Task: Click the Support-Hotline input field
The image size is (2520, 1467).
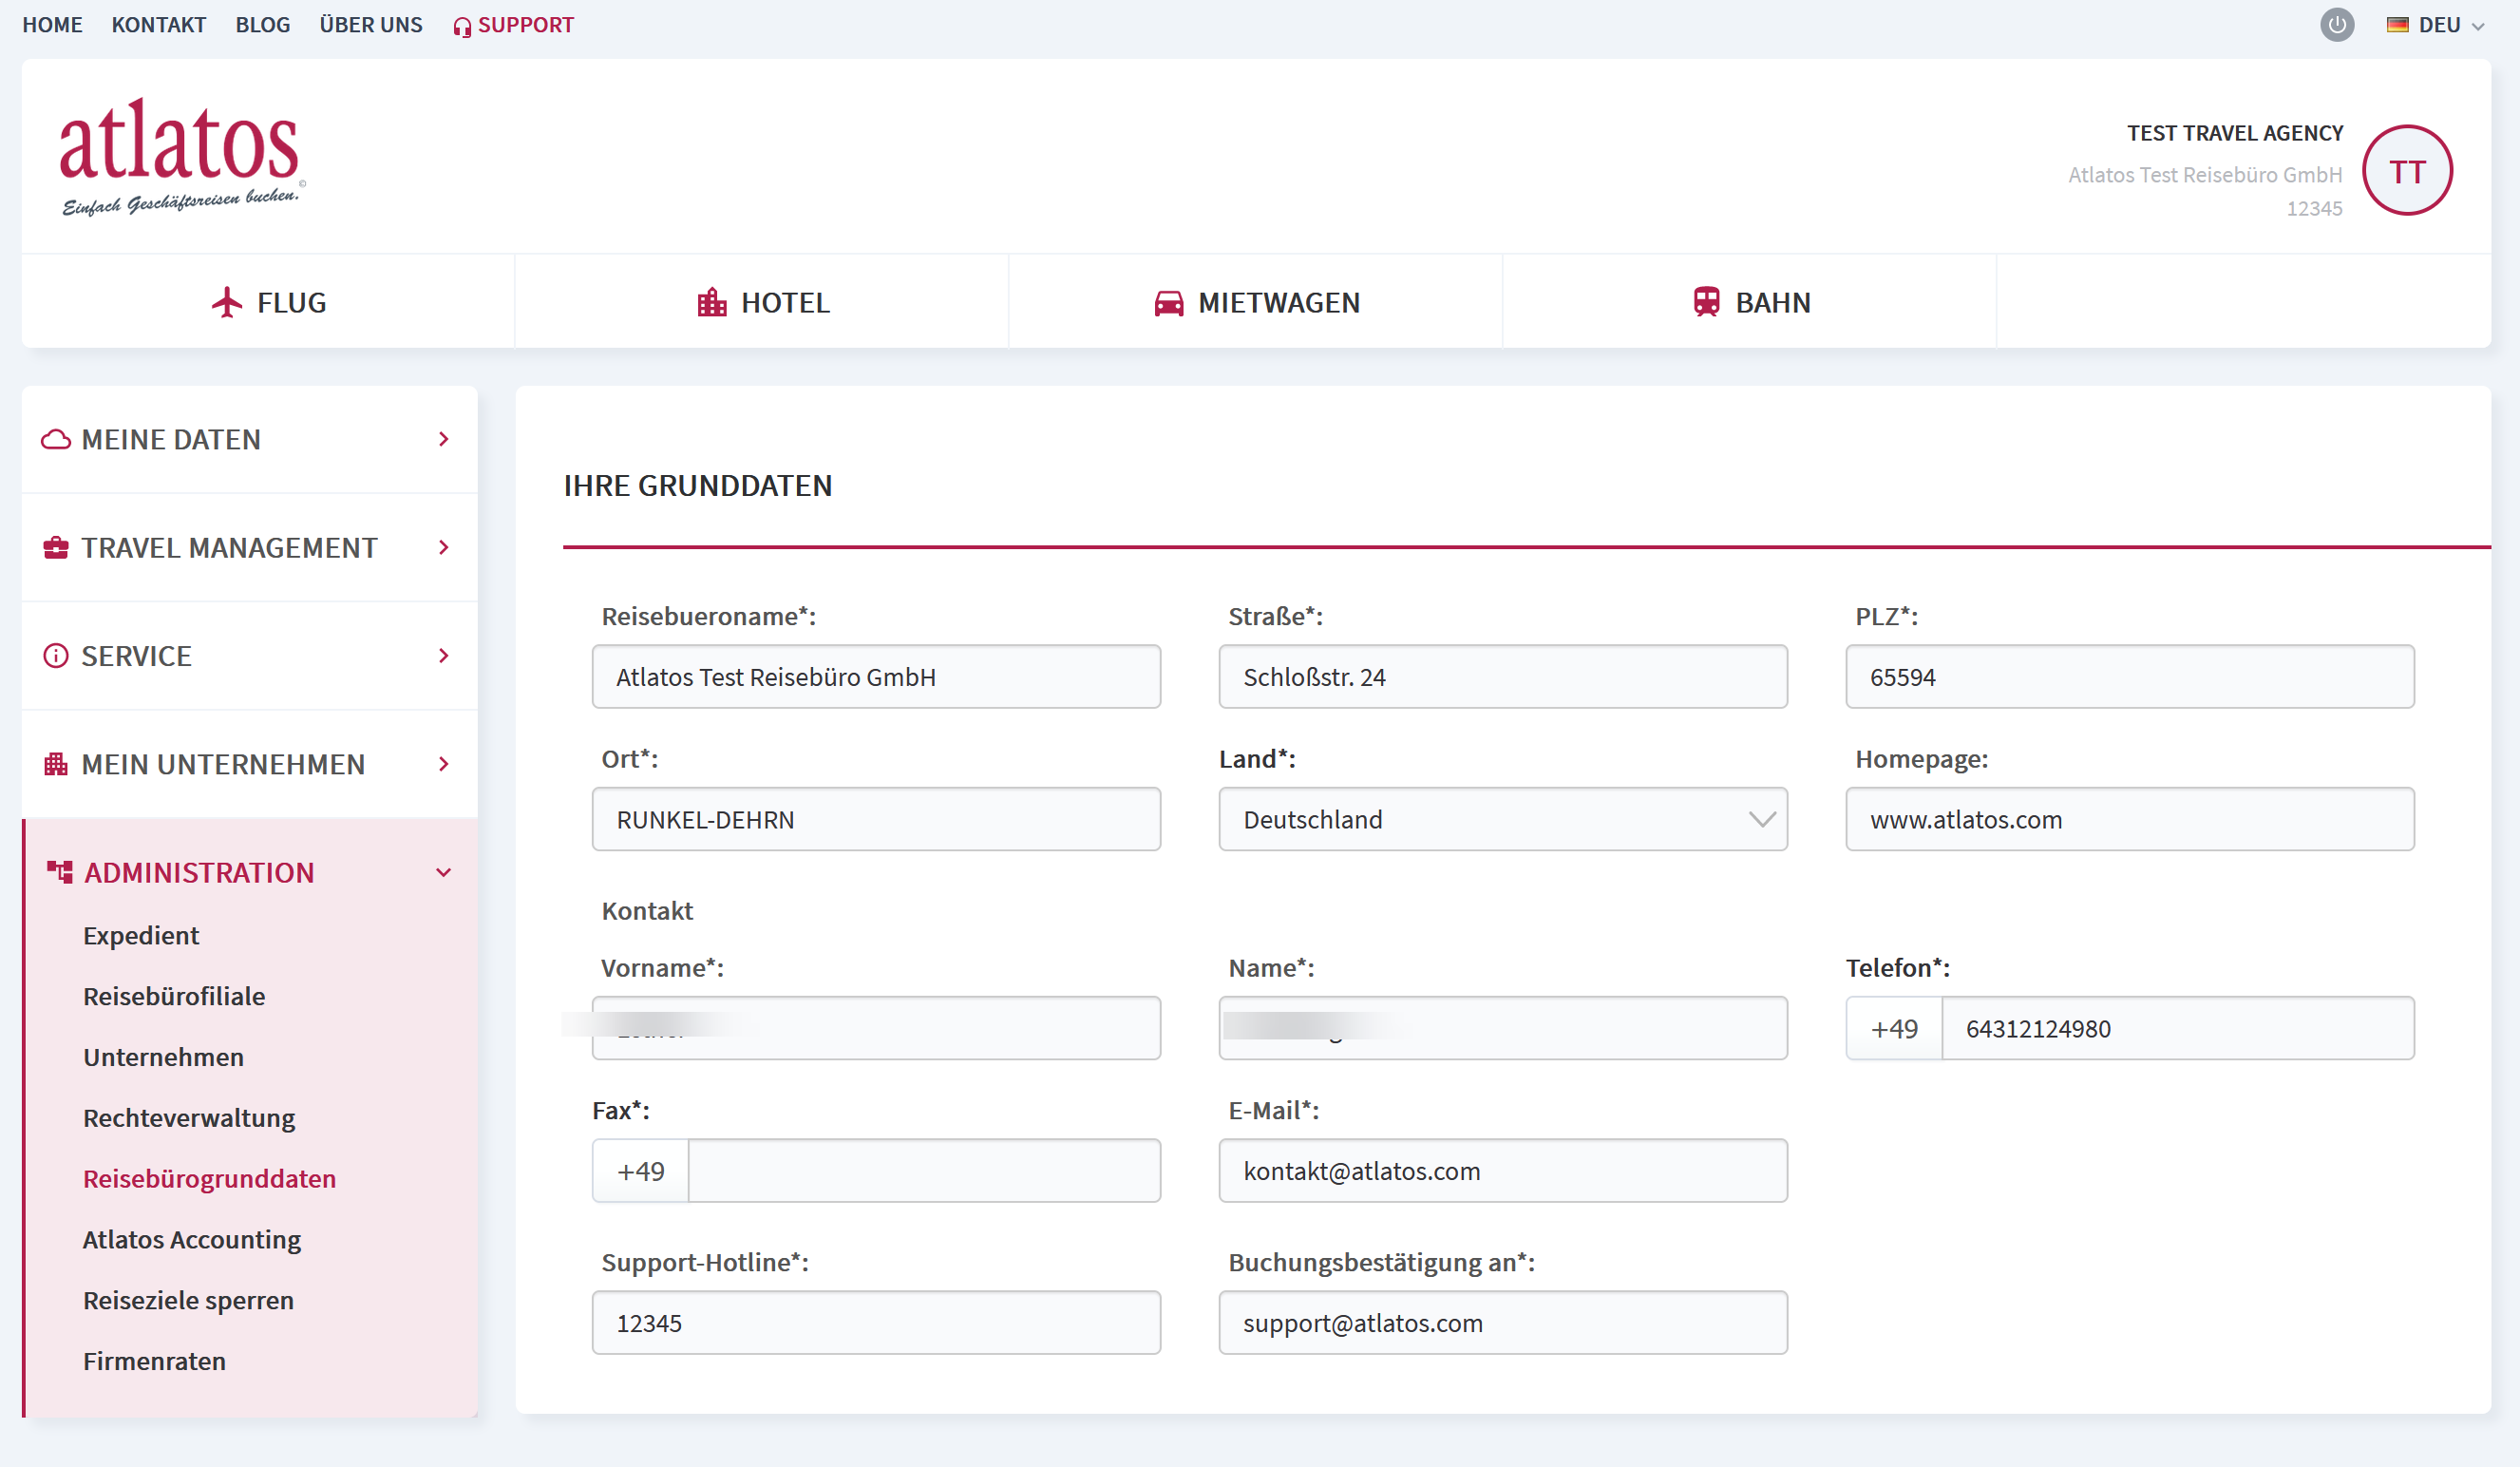Action: (x=876, y=1323)
